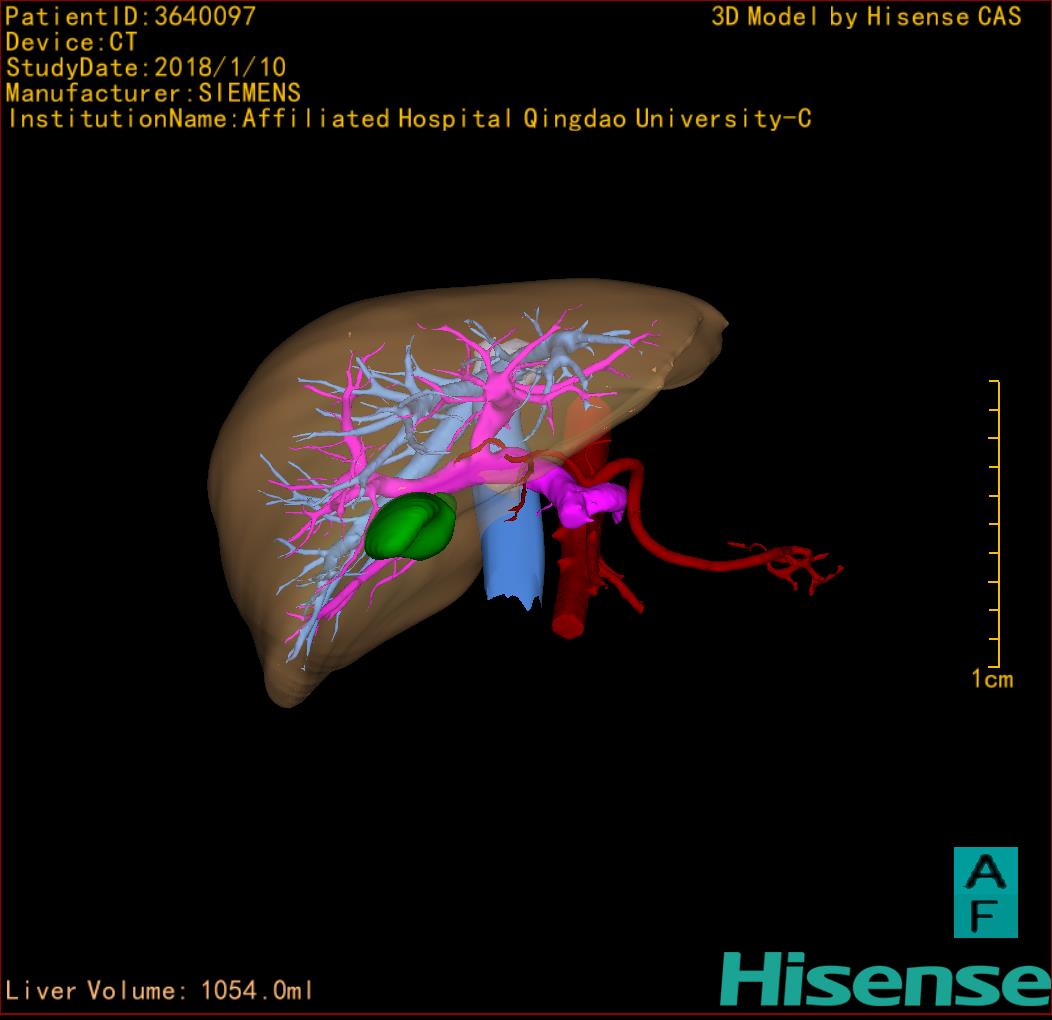This screenshot has width=1052, height=1020.
Task: Click the 1cm scale label
Action: [991, 680]
